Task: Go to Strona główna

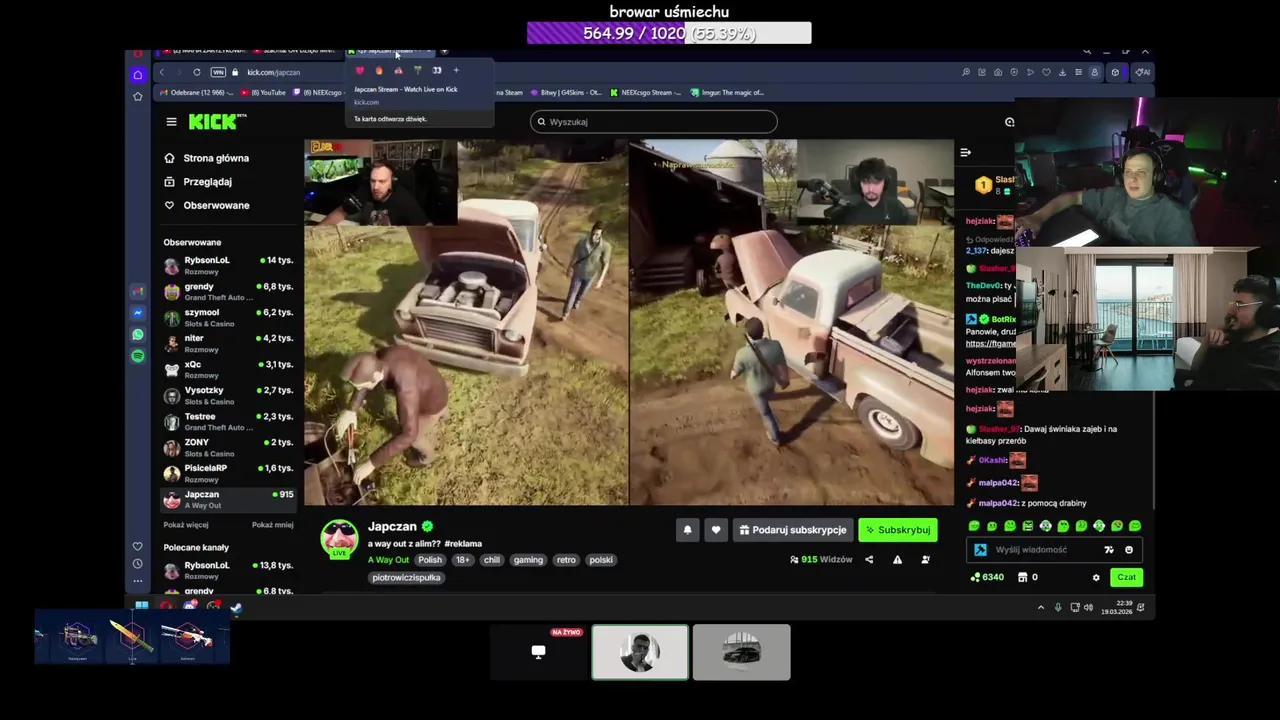Action: tap(207, 158)
